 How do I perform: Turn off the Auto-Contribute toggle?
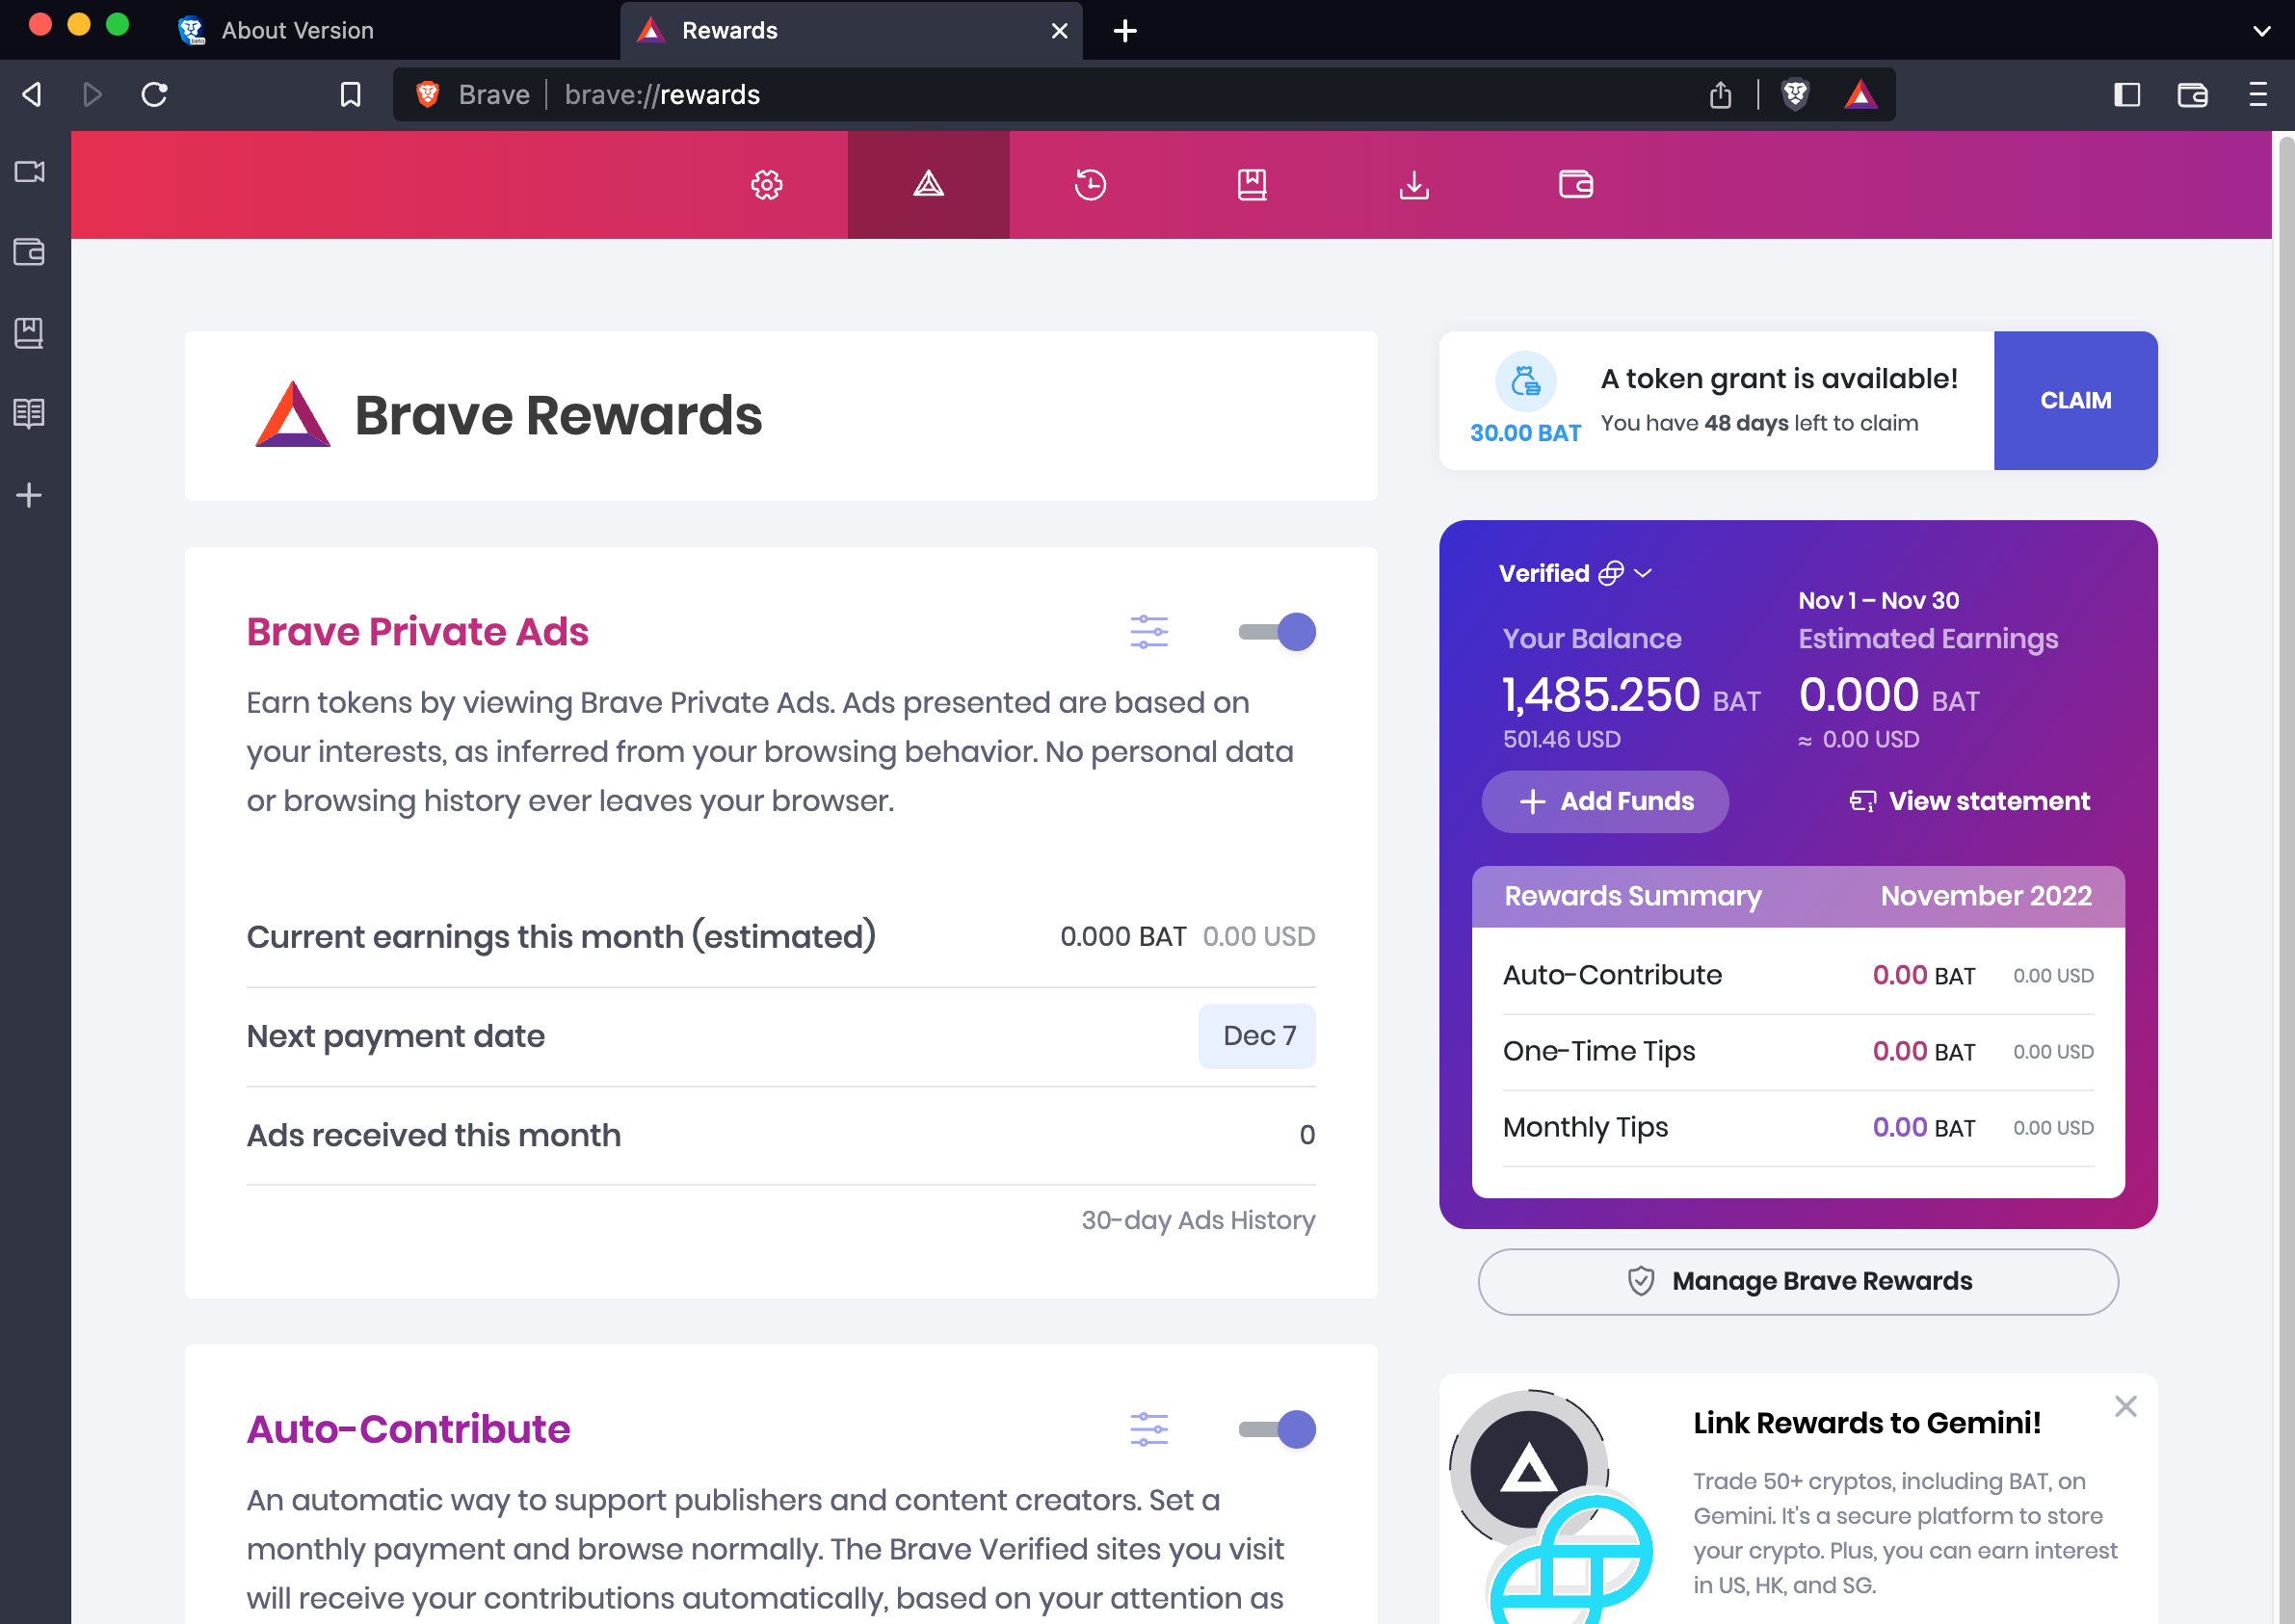click(1277, 1430)
